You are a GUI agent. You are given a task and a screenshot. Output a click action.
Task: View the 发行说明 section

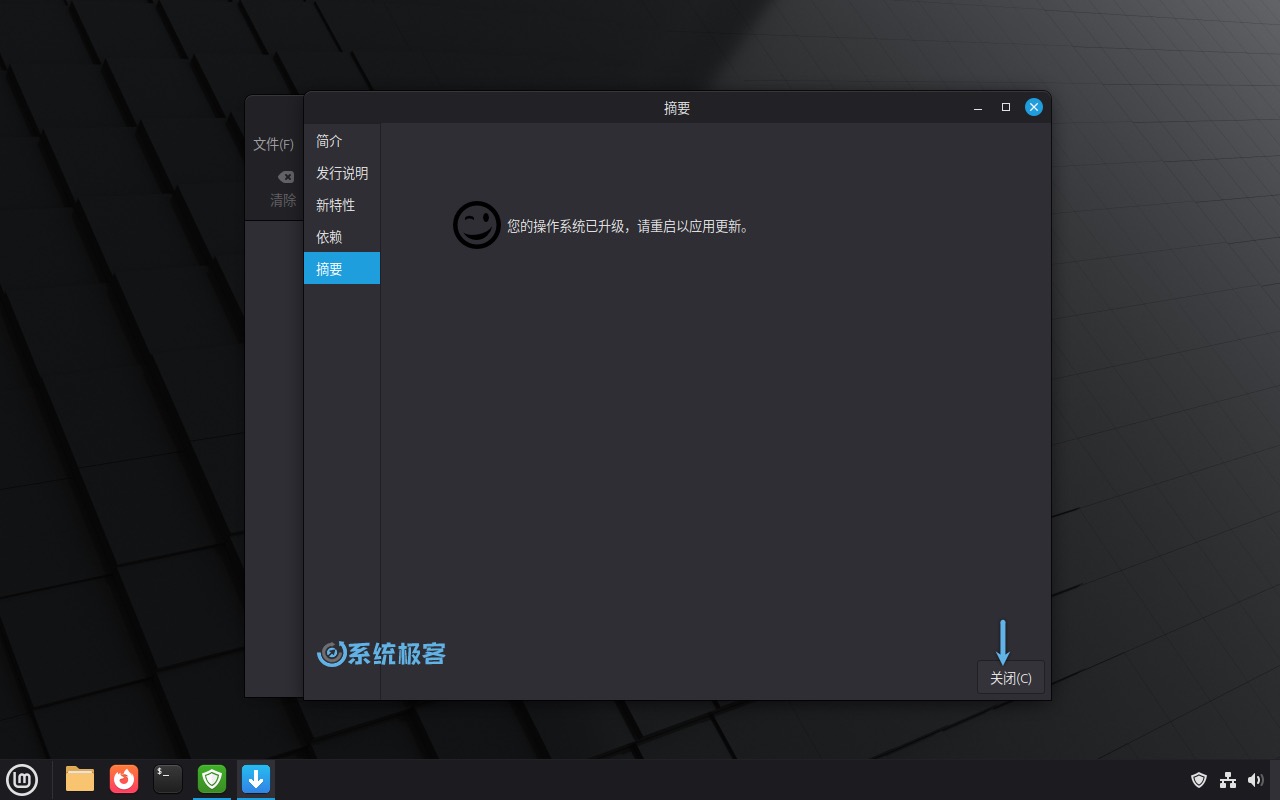pyautogui.click(x=341, y=172)
